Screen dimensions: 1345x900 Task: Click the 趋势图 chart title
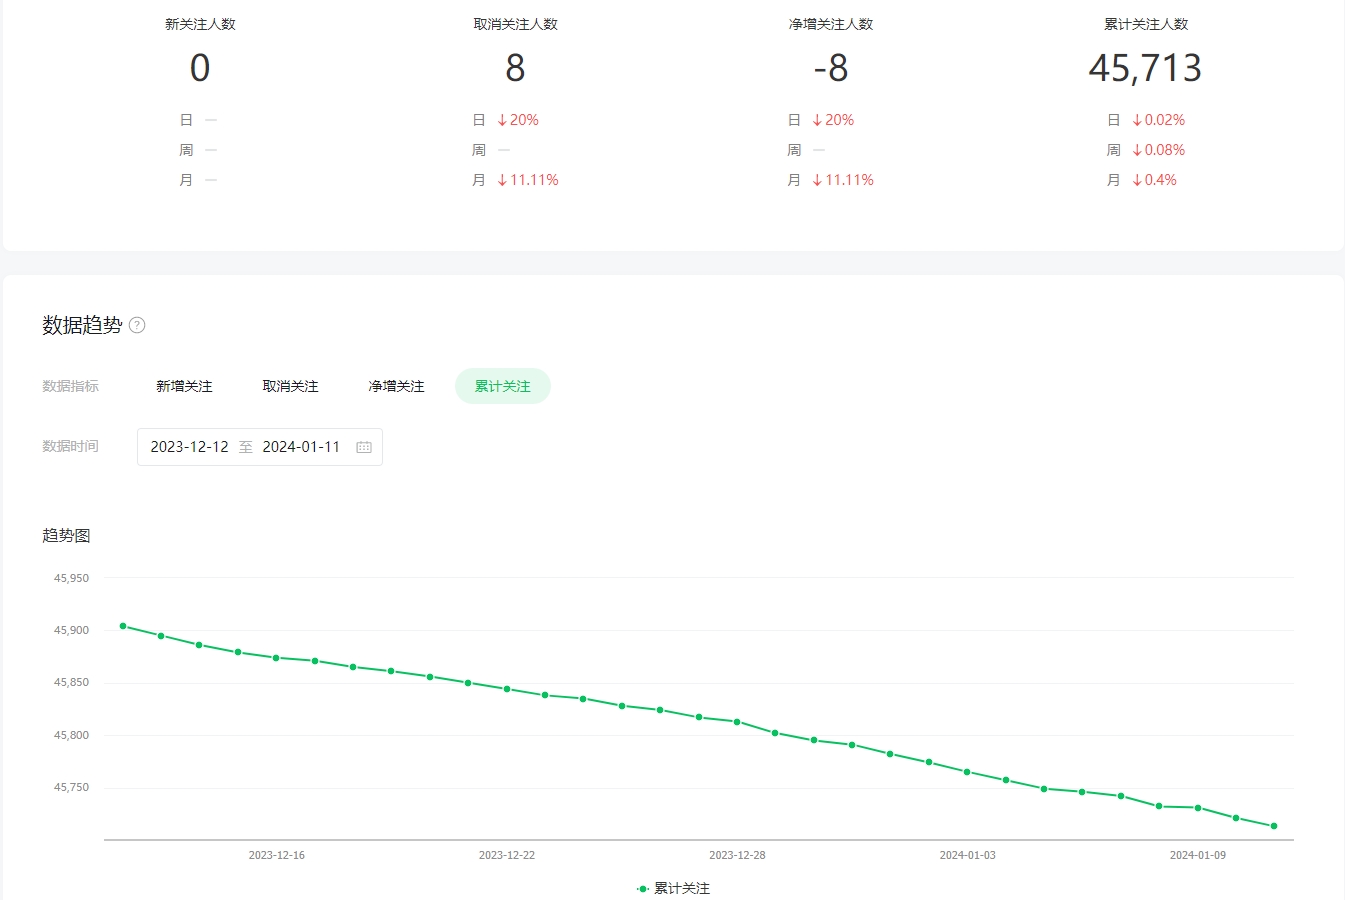click(x=66, y=535)
